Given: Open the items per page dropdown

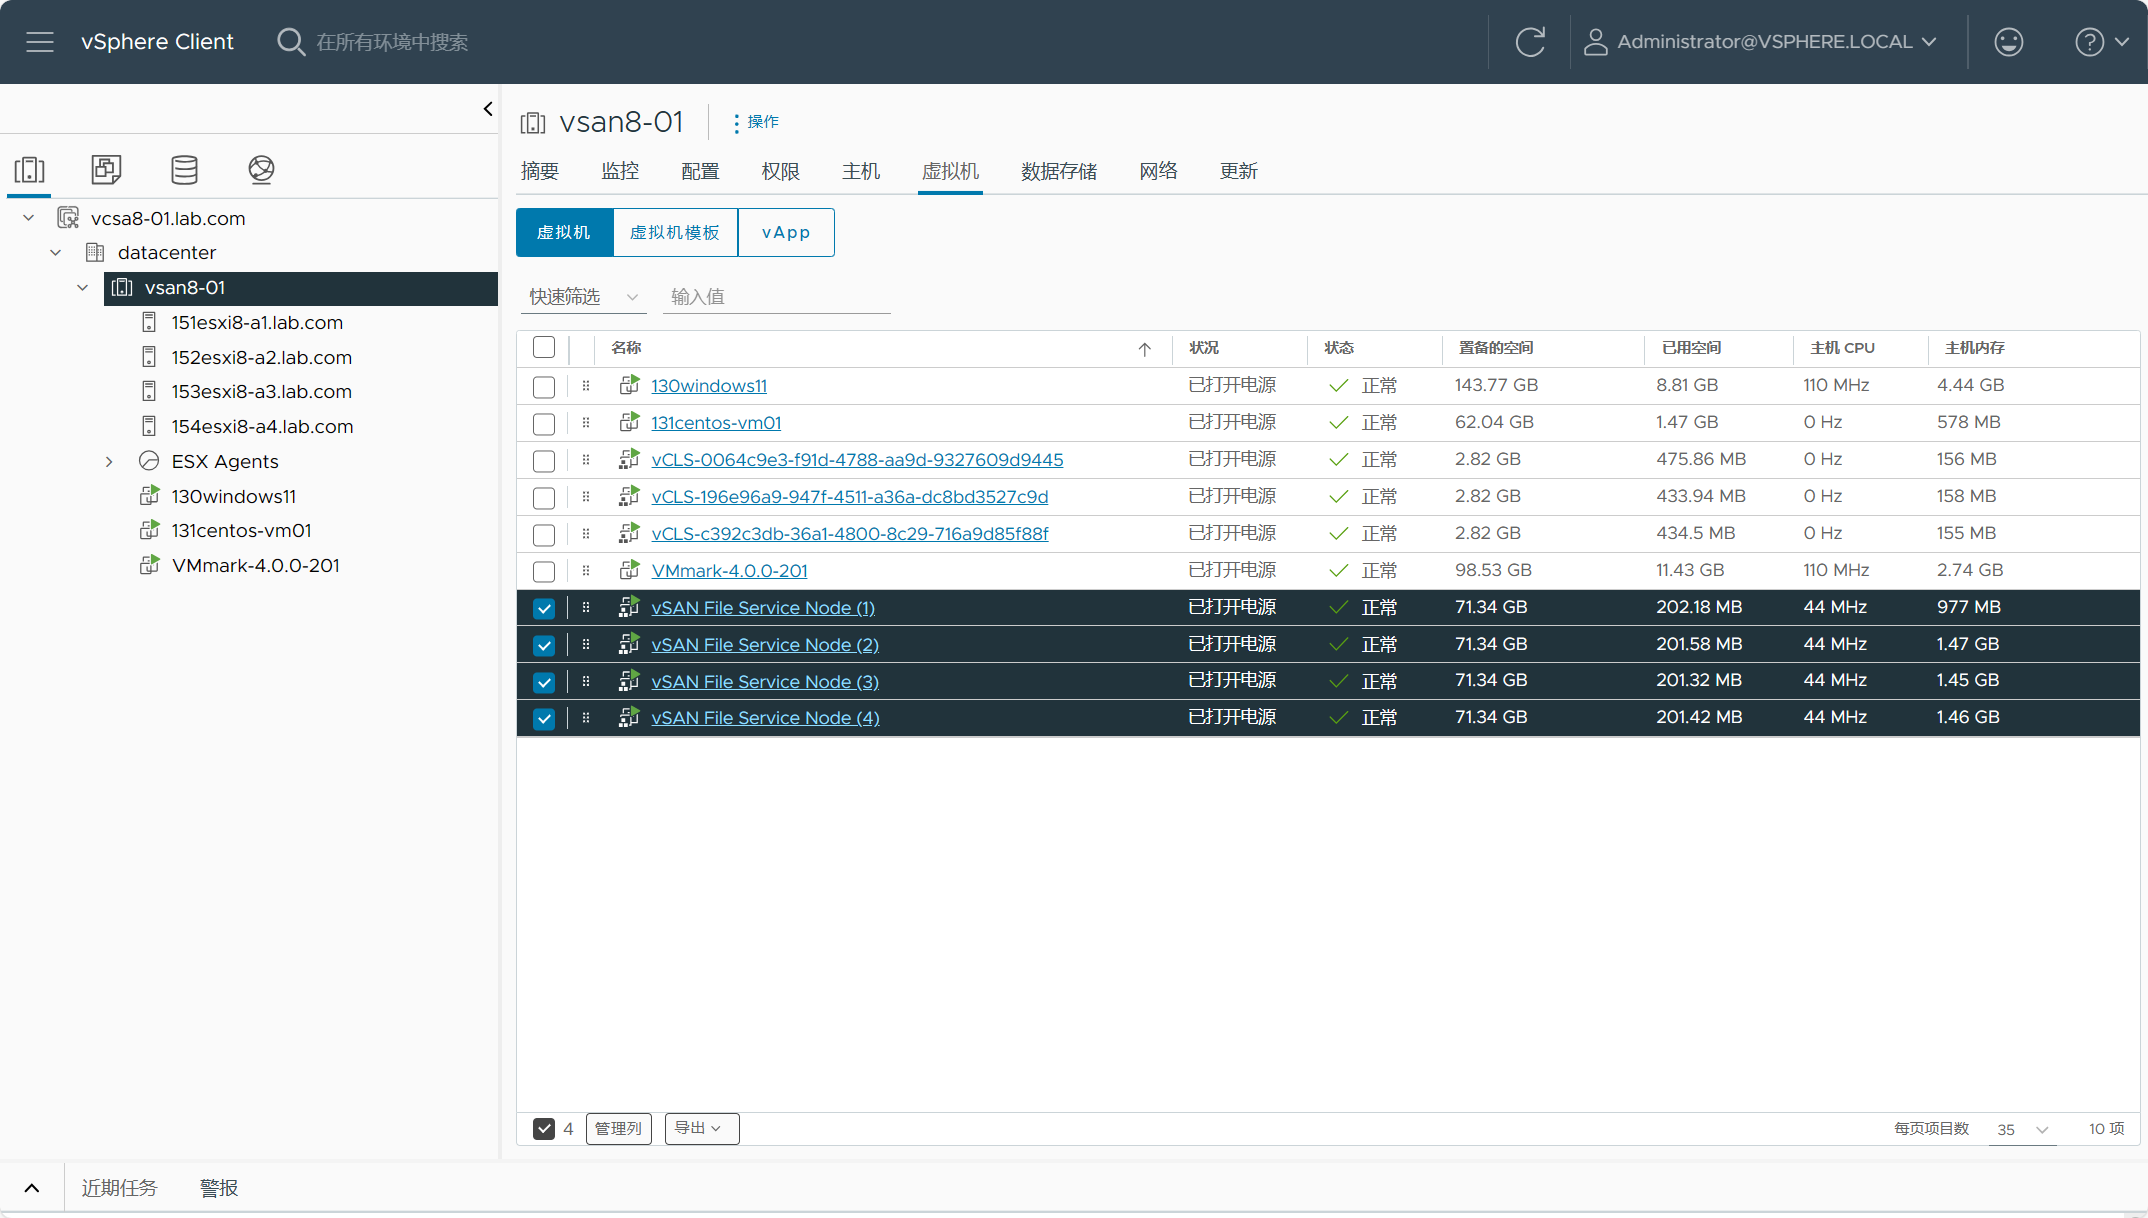Looking at the screenshot, I should (x=2022, y=1129).
